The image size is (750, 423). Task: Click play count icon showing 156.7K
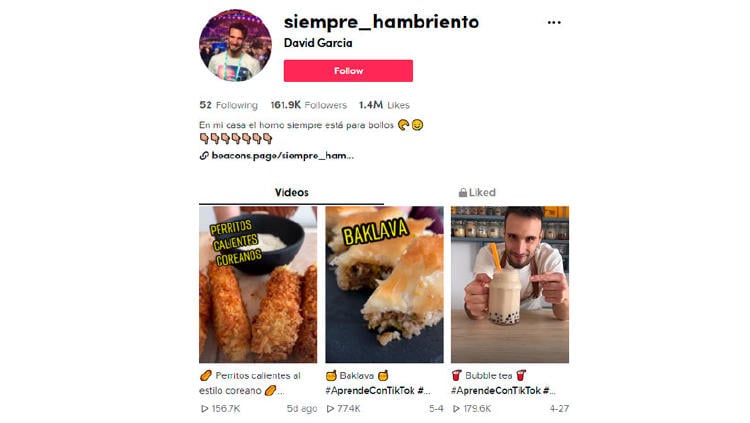coord(204,409)
